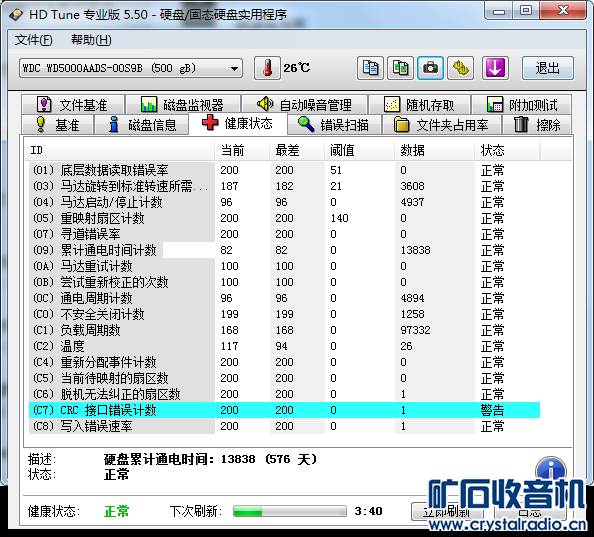
Task: Switch to the 磁盘信息 tab
Action: pos(142,125)
